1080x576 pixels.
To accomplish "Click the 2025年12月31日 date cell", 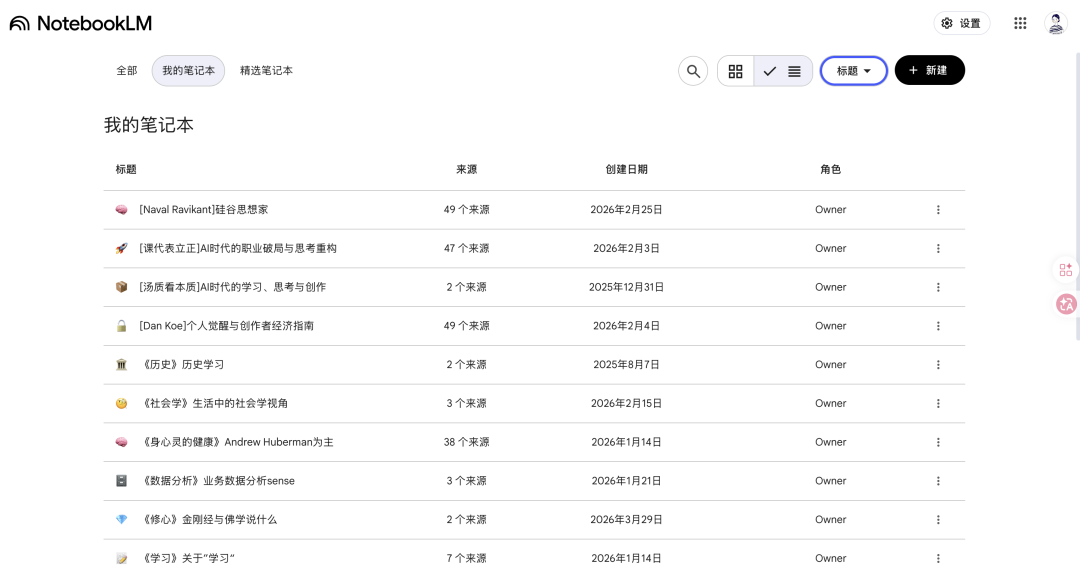I will [626, 287].
